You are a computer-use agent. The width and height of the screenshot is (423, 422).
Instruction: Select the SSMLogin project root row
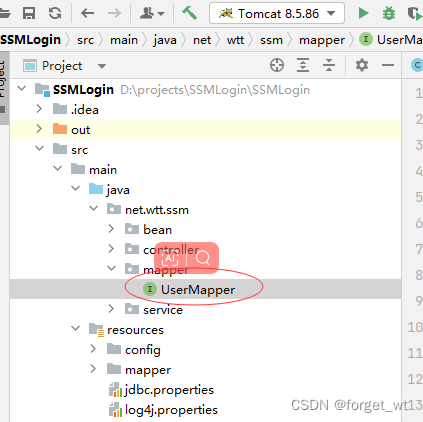[x=205, y=89]
